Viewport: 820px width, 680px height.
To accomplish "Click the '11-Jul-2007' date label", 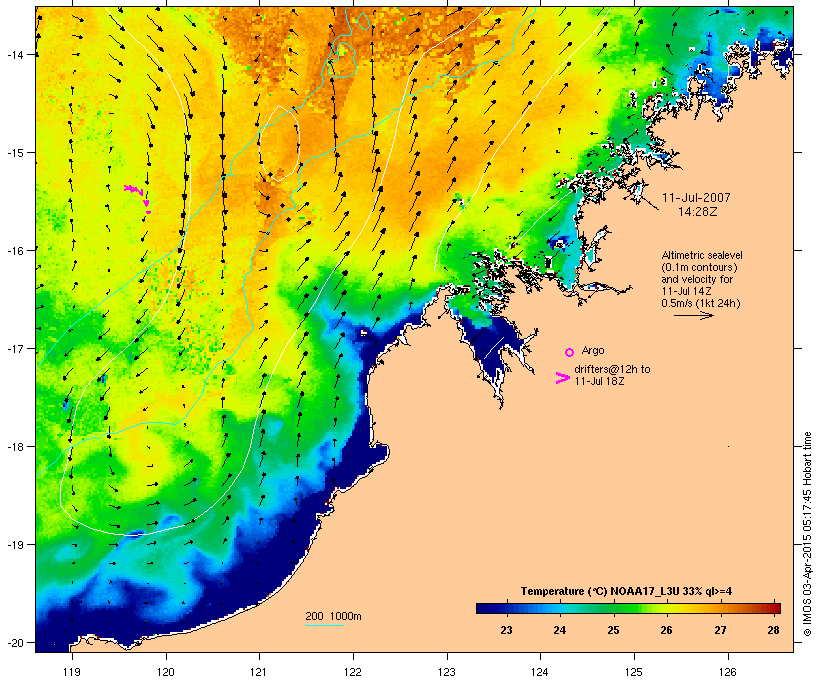I will 696,198.
